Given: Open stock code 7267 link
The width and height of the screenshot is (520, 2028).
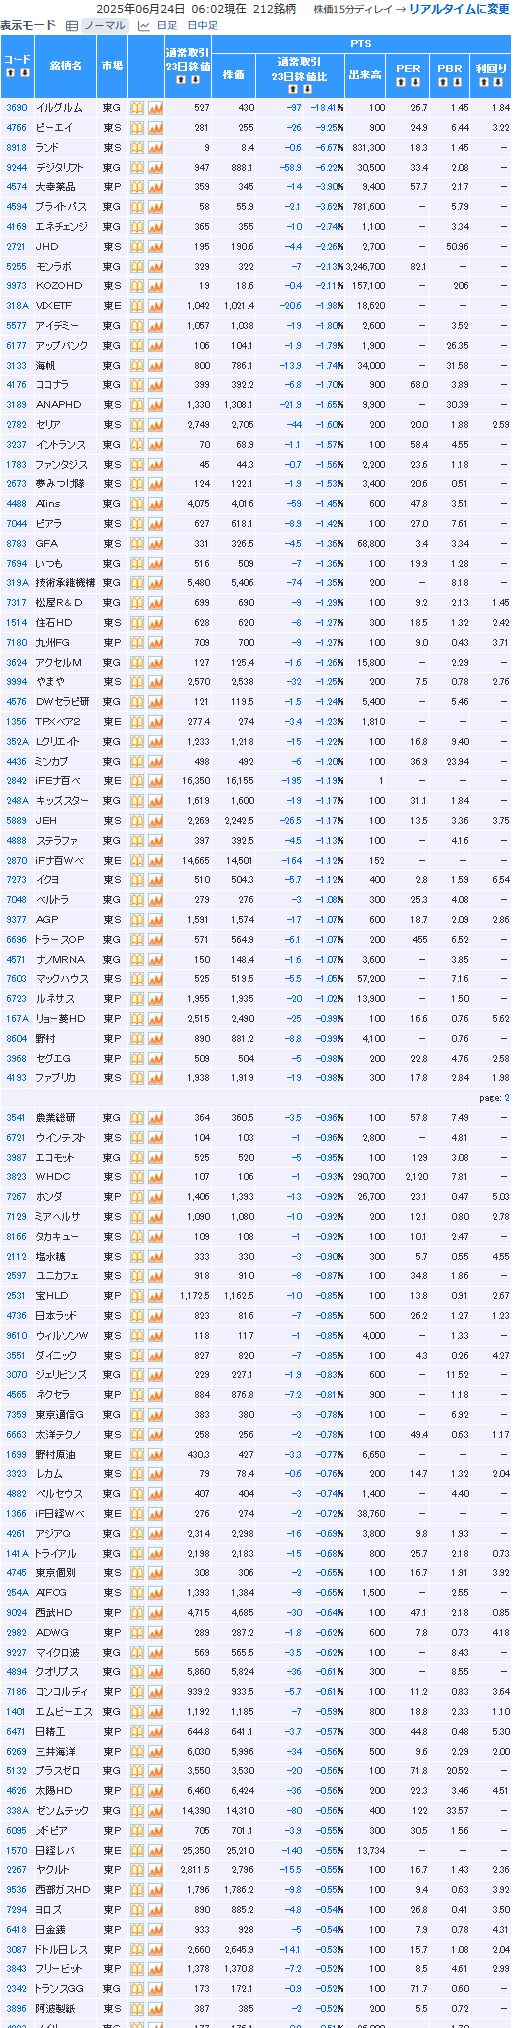Looking at the screenshot, I should (16, 1197).
